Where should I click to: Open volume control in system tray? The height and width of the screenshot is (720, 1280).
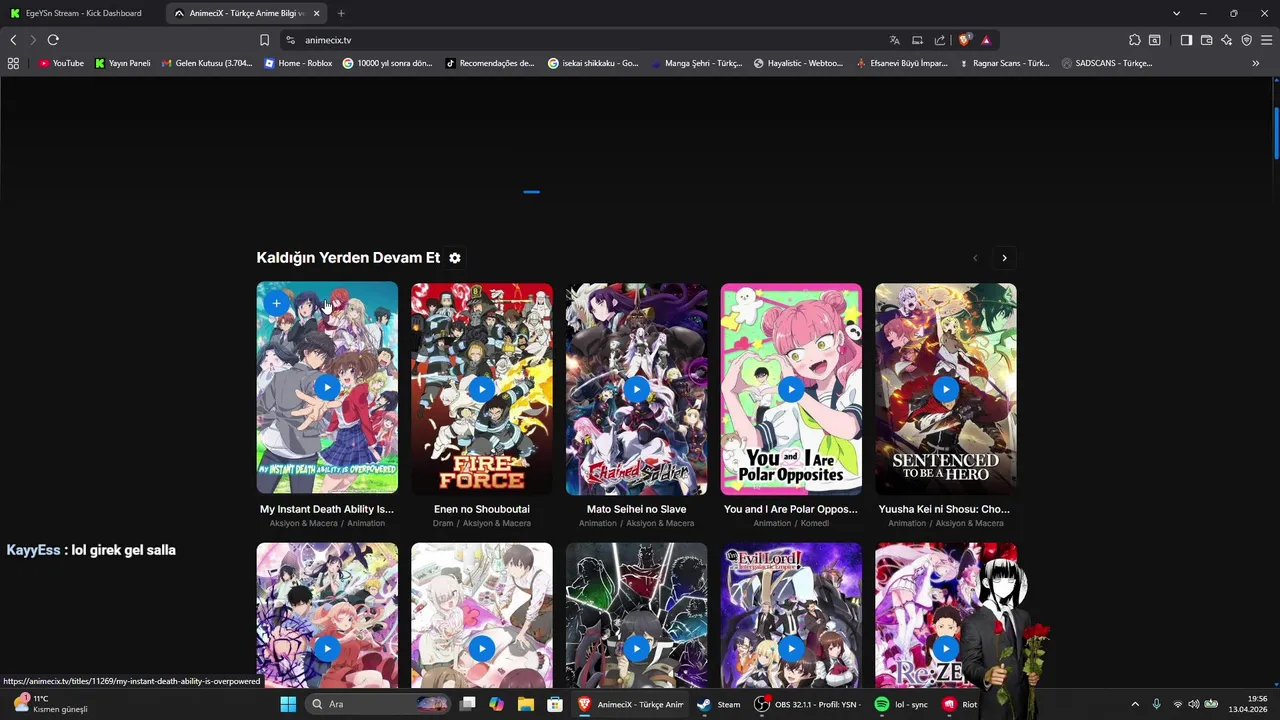1193,704
